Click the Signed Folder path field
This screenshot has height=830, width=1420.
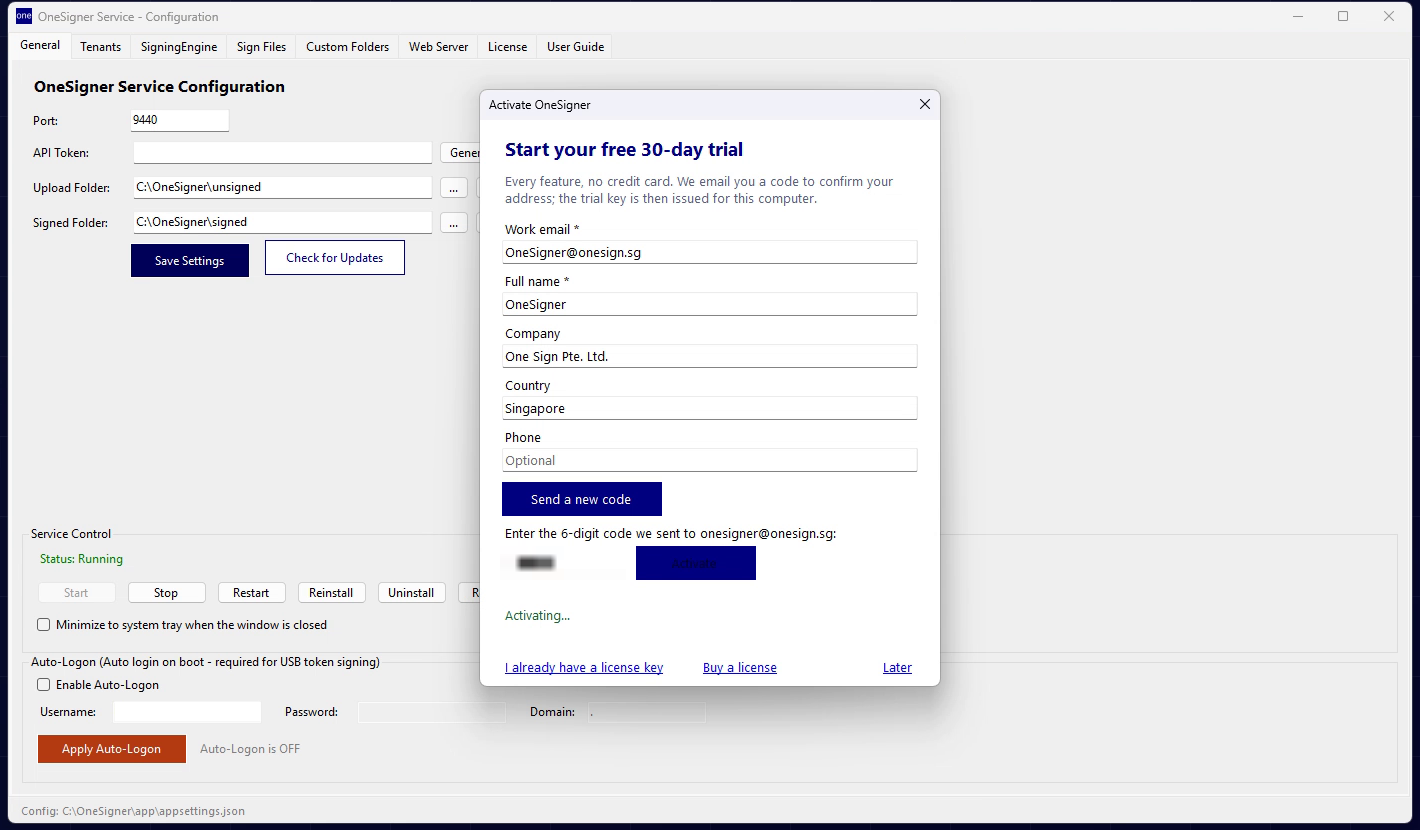pos(282,222)
